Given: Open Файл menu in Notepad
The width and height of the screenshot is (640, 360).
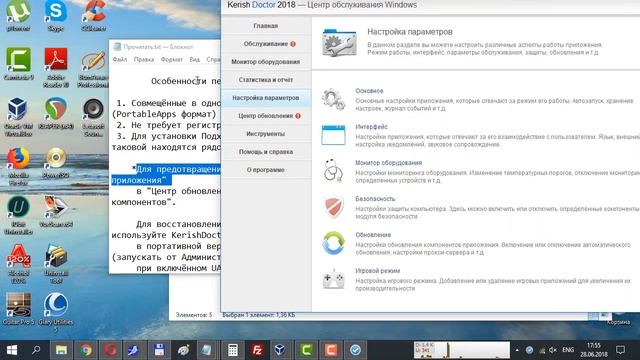Looking at the screenshot, I should point(120,59).
